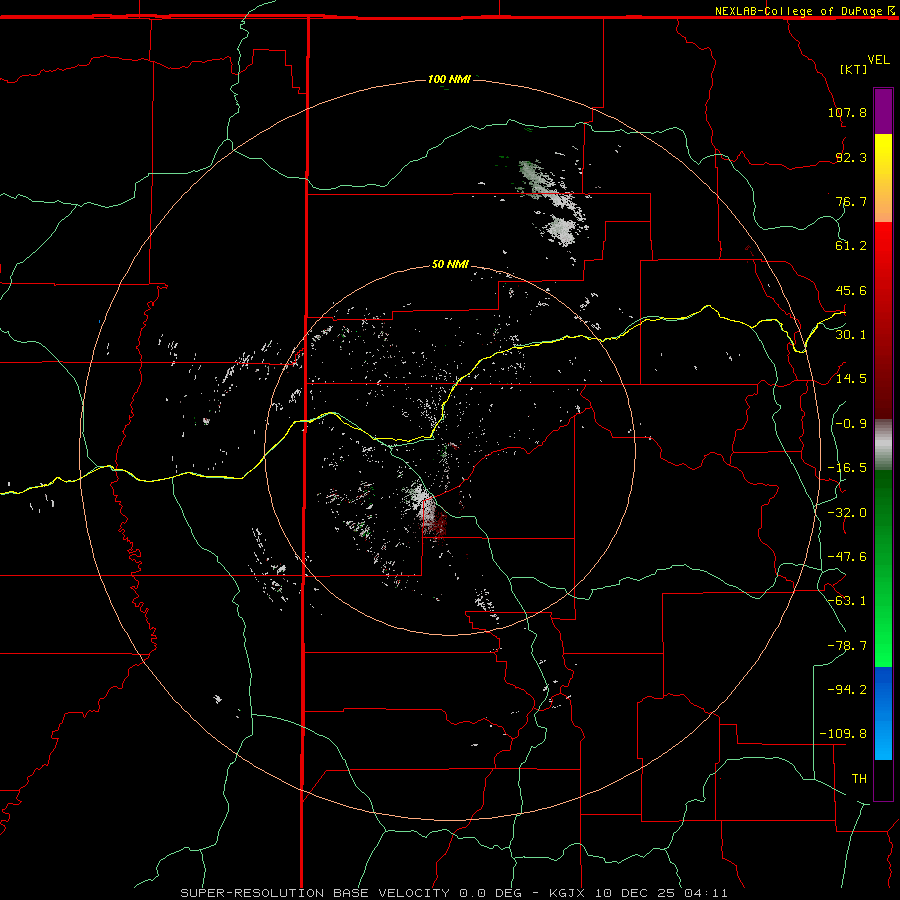Image resolution: width=900 pixels, height=900 pixels.
Task: Click the 14.5 velocity scale value
Action: click(x=851, y=379)
